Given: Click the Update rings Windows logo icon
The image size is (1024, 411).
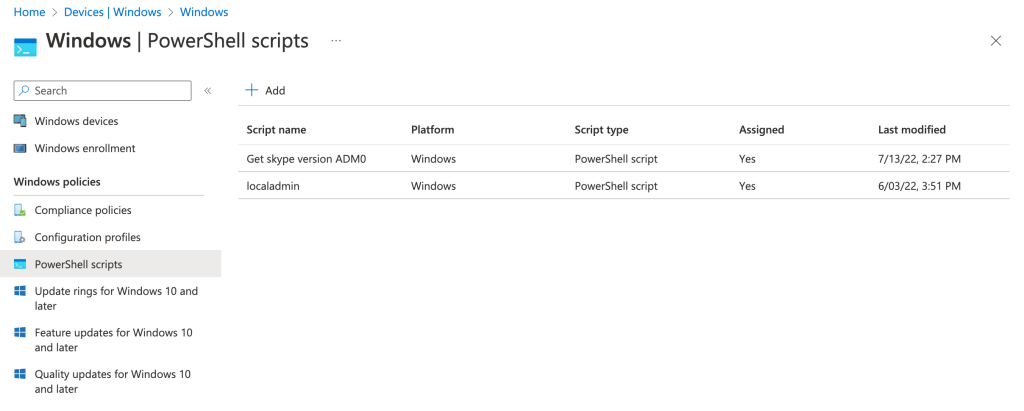Looking at the screenshot, I should point(20,291).
